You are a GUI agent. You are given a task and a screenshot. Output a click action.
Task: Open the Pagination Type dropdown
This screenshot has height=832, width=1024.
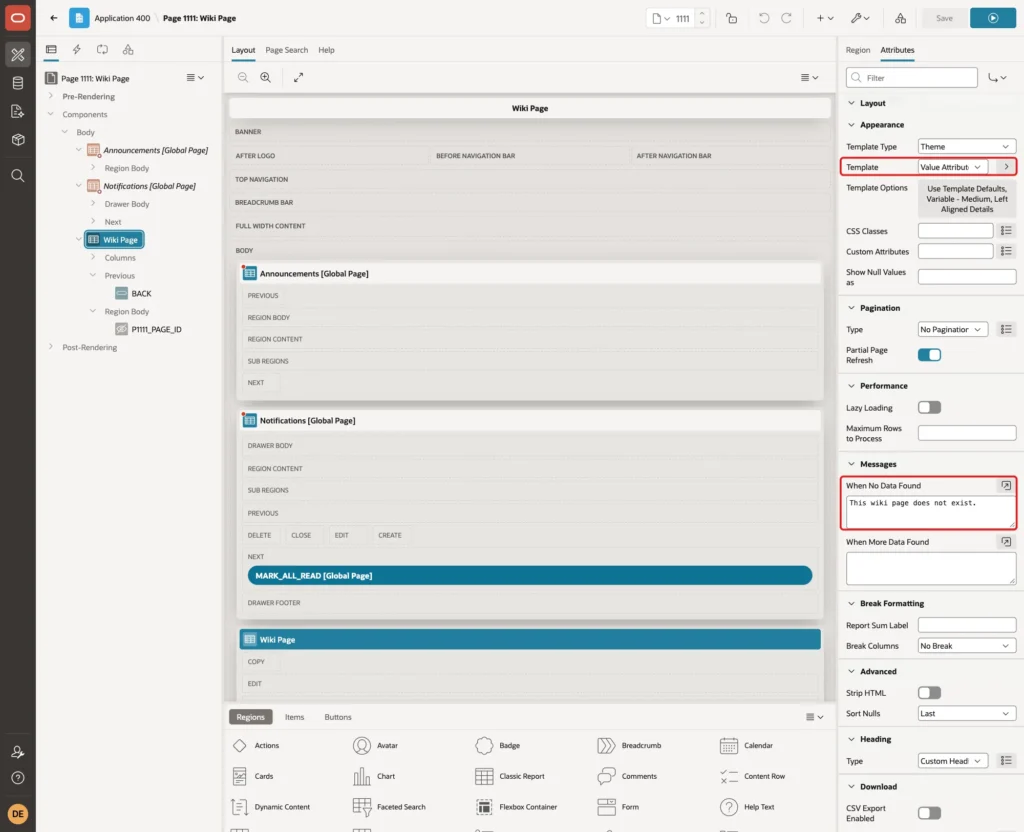tap(953, 329)
